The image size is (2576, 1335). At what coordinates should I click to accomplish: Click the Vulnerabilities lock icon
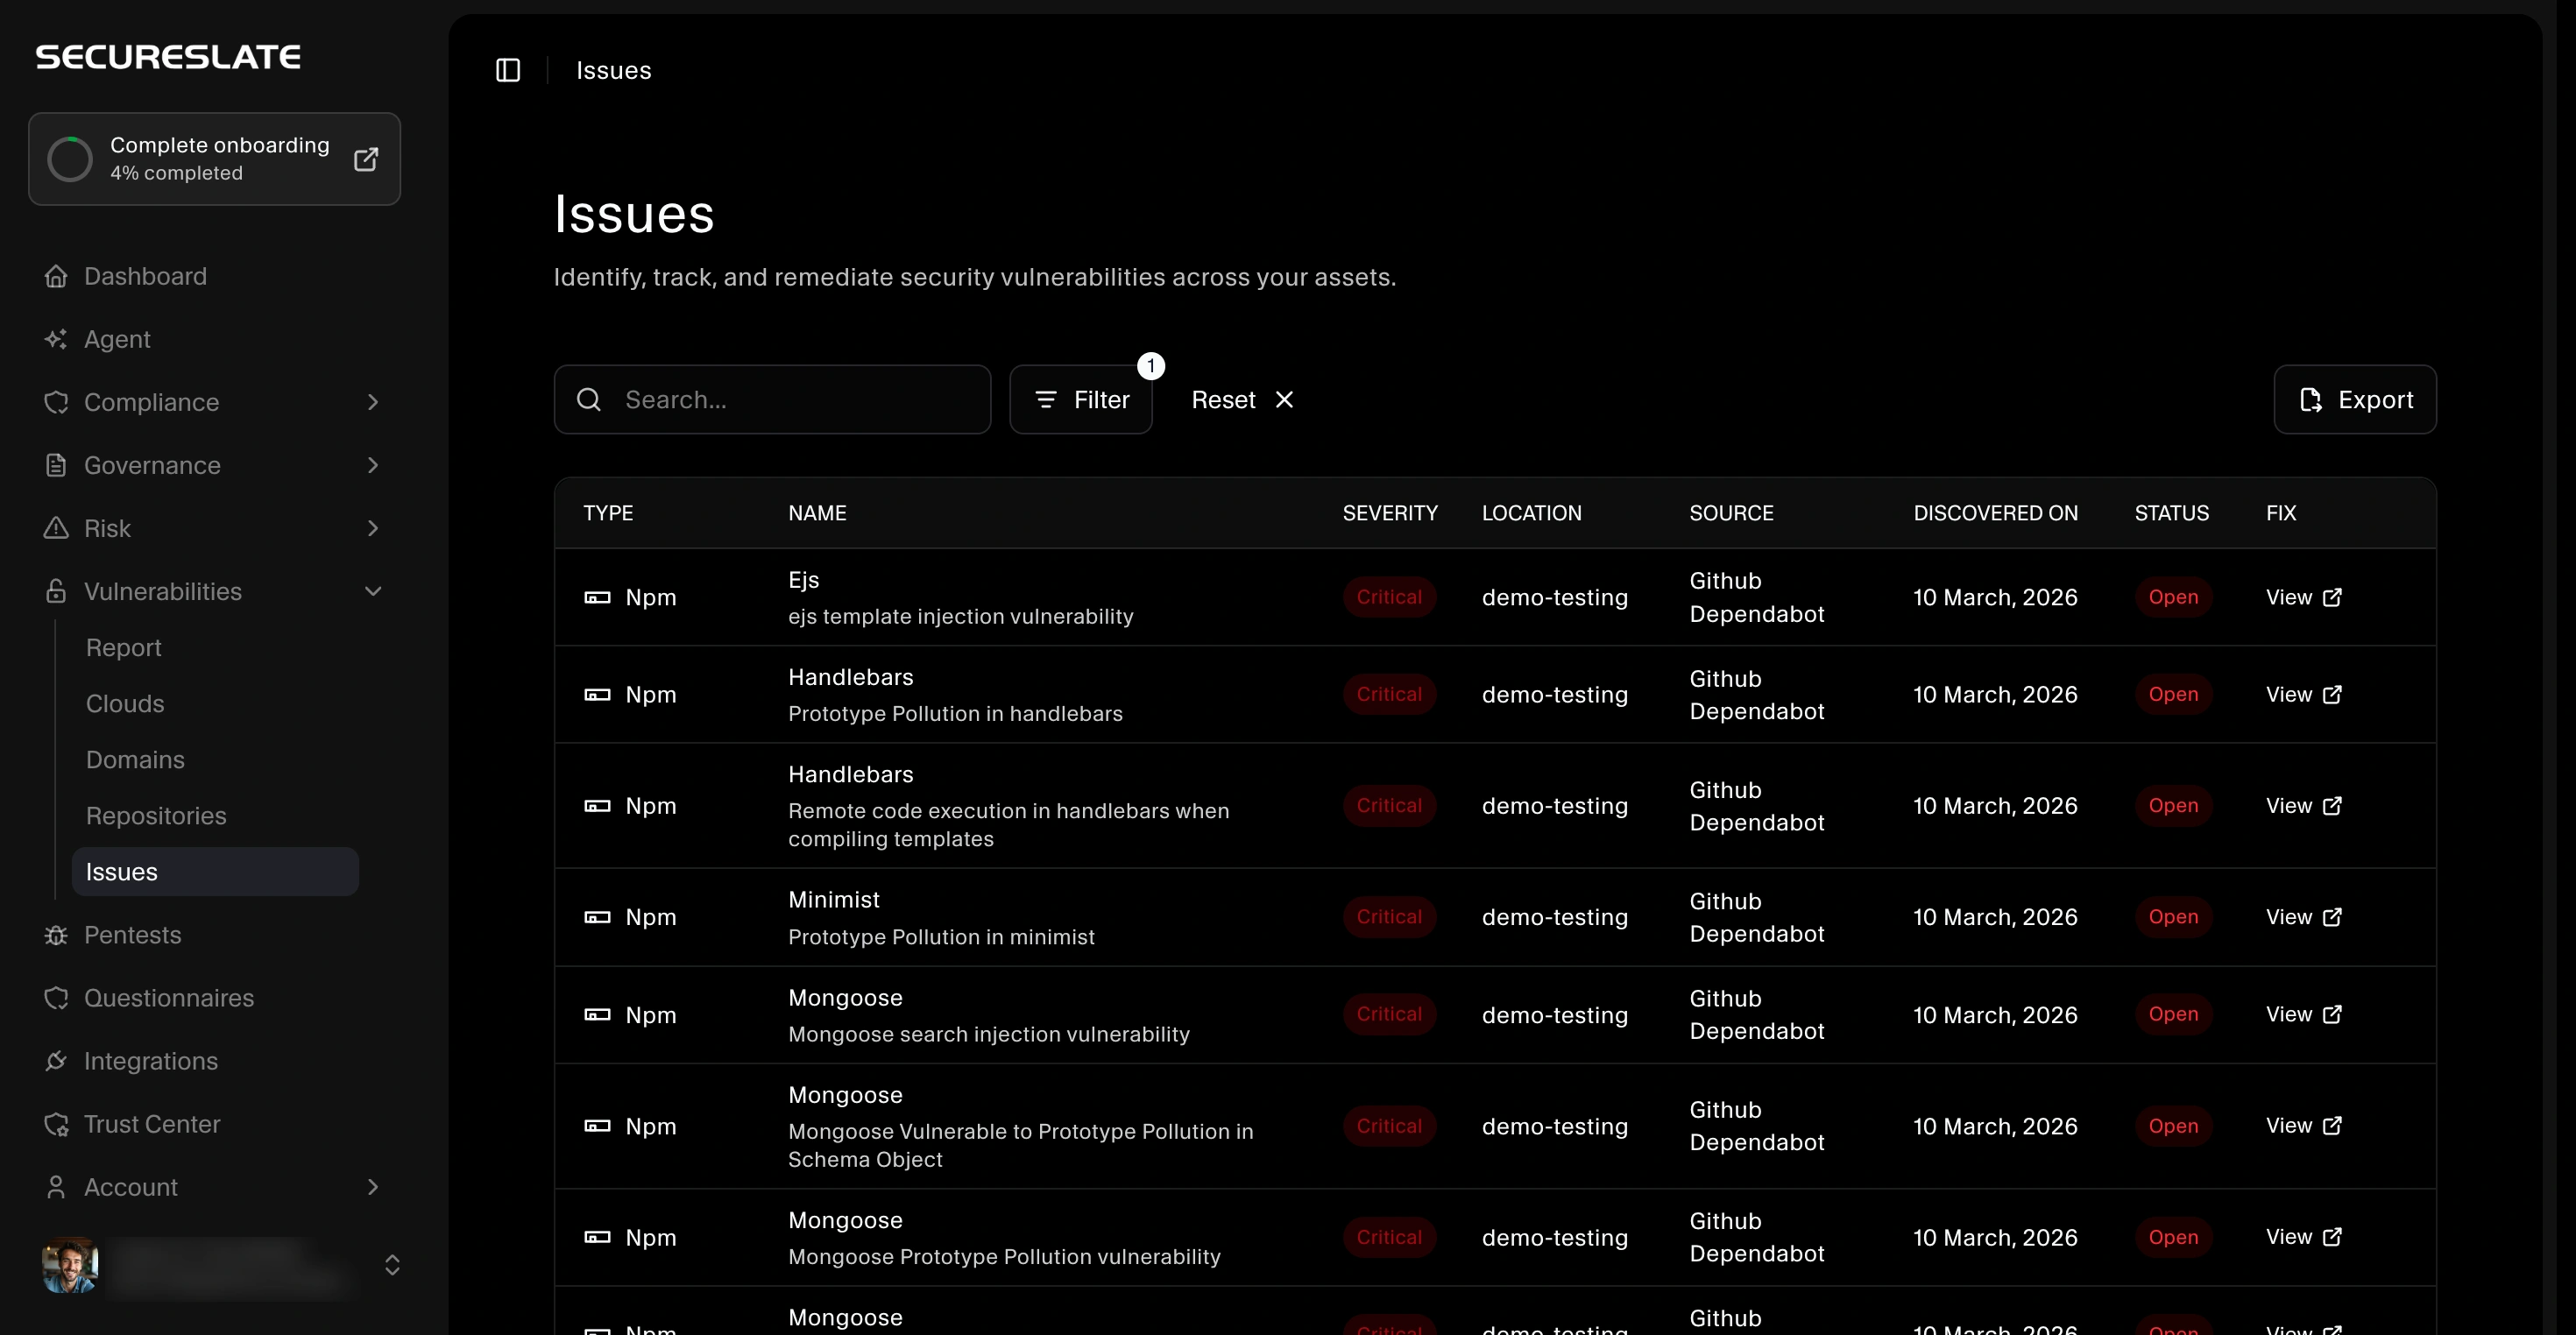tap(57, 591)
